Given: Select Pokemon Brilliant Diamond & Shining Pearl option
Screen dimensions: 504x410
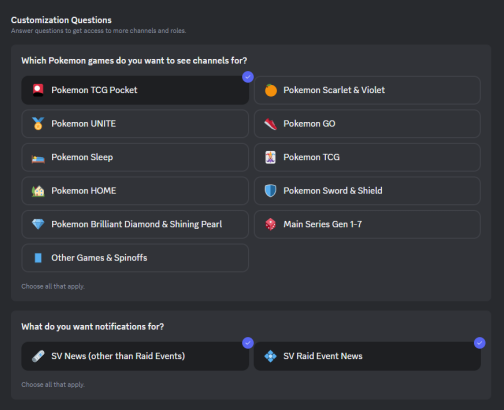Looking at the screenshot, I should pos(135,224).
